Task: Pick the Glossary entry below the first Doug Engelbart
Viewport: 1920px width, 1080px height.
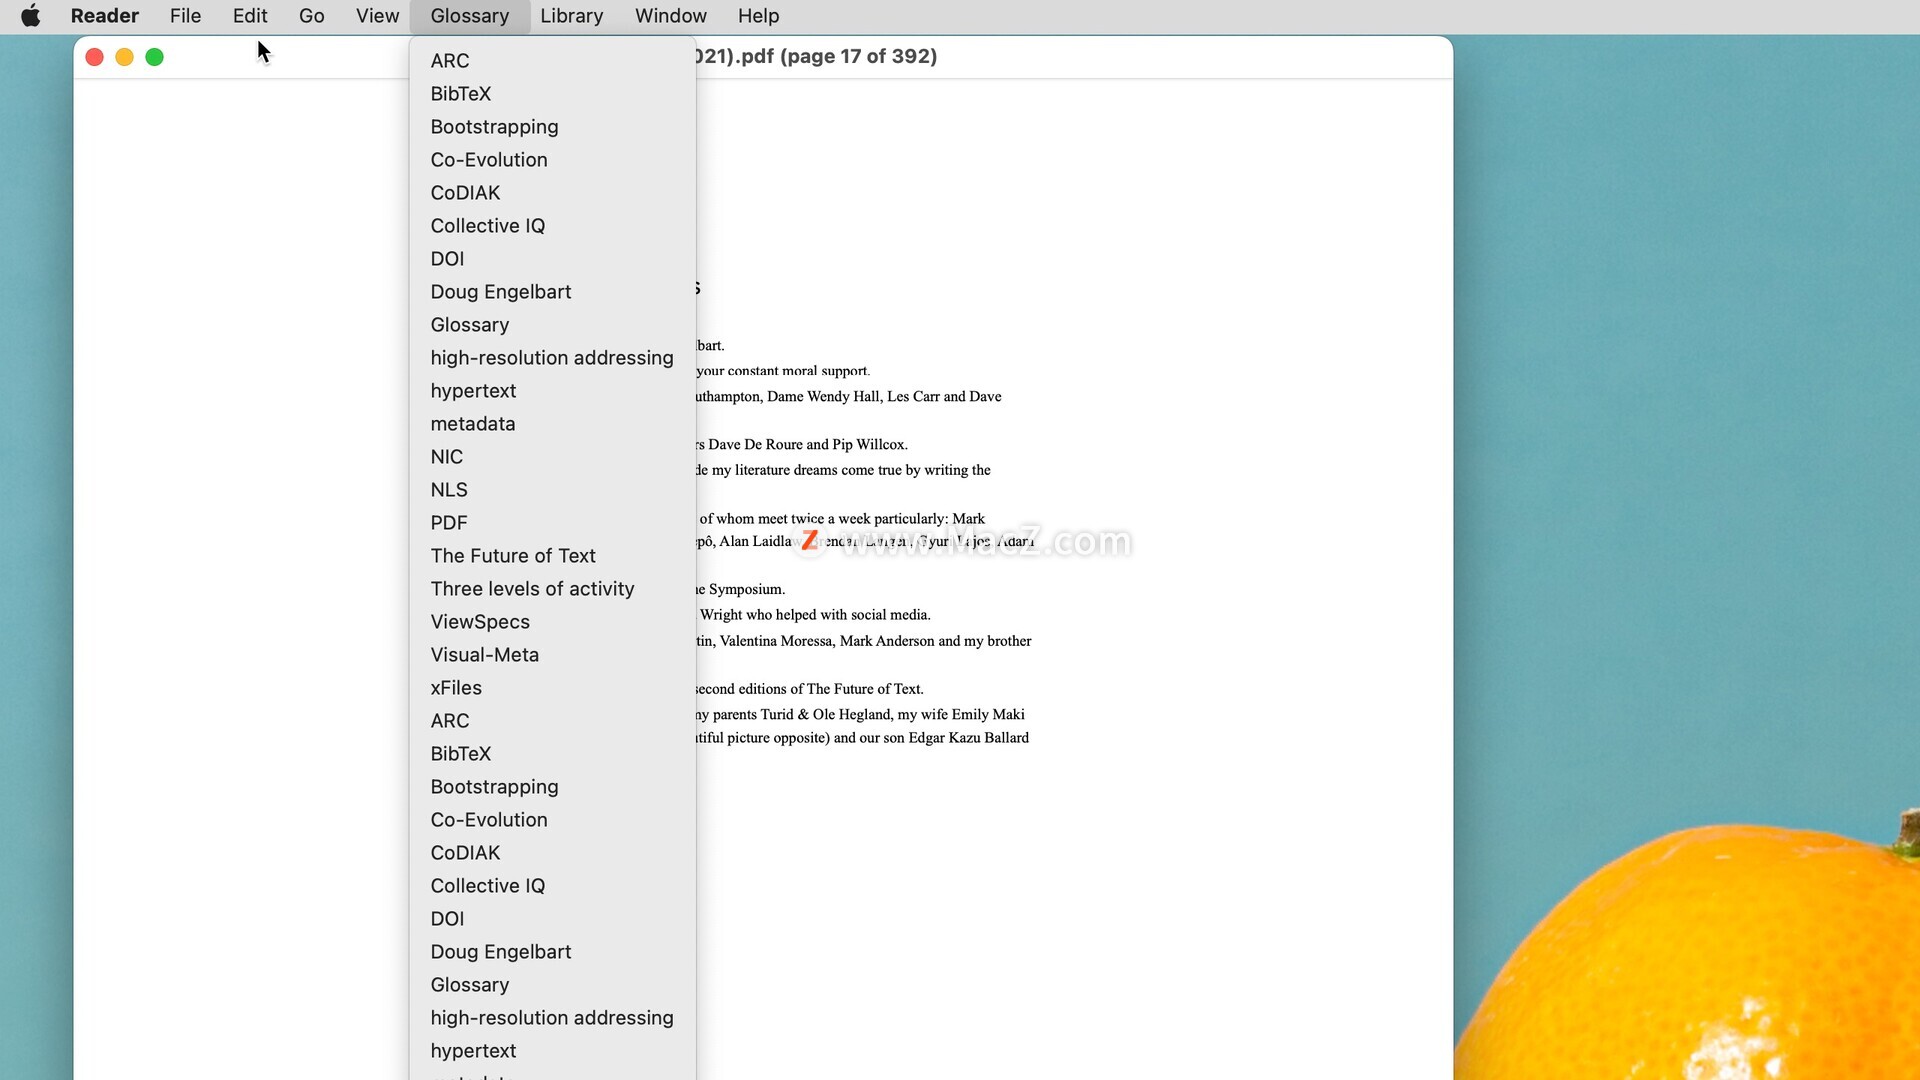Action: tap(553, 325)
